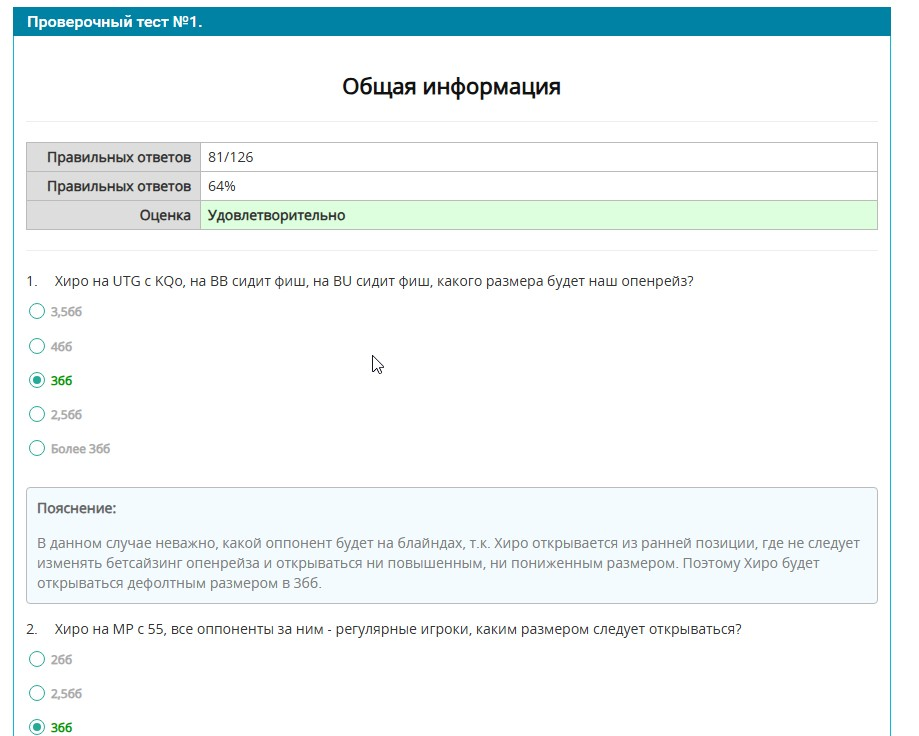Select the Более 3бб option
The image size is (919, 736).
[37, 448]
